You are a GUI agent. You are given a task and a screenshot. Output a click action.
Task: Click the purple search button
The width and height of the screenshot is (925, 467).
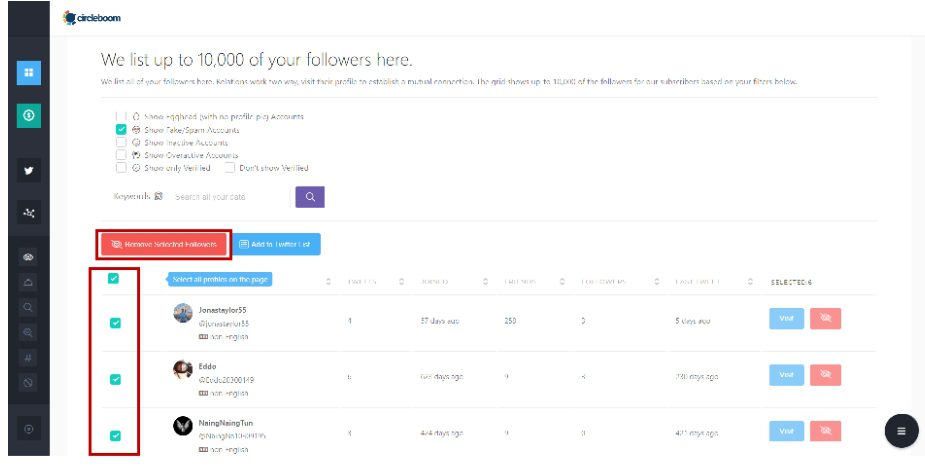click(310, 197)
